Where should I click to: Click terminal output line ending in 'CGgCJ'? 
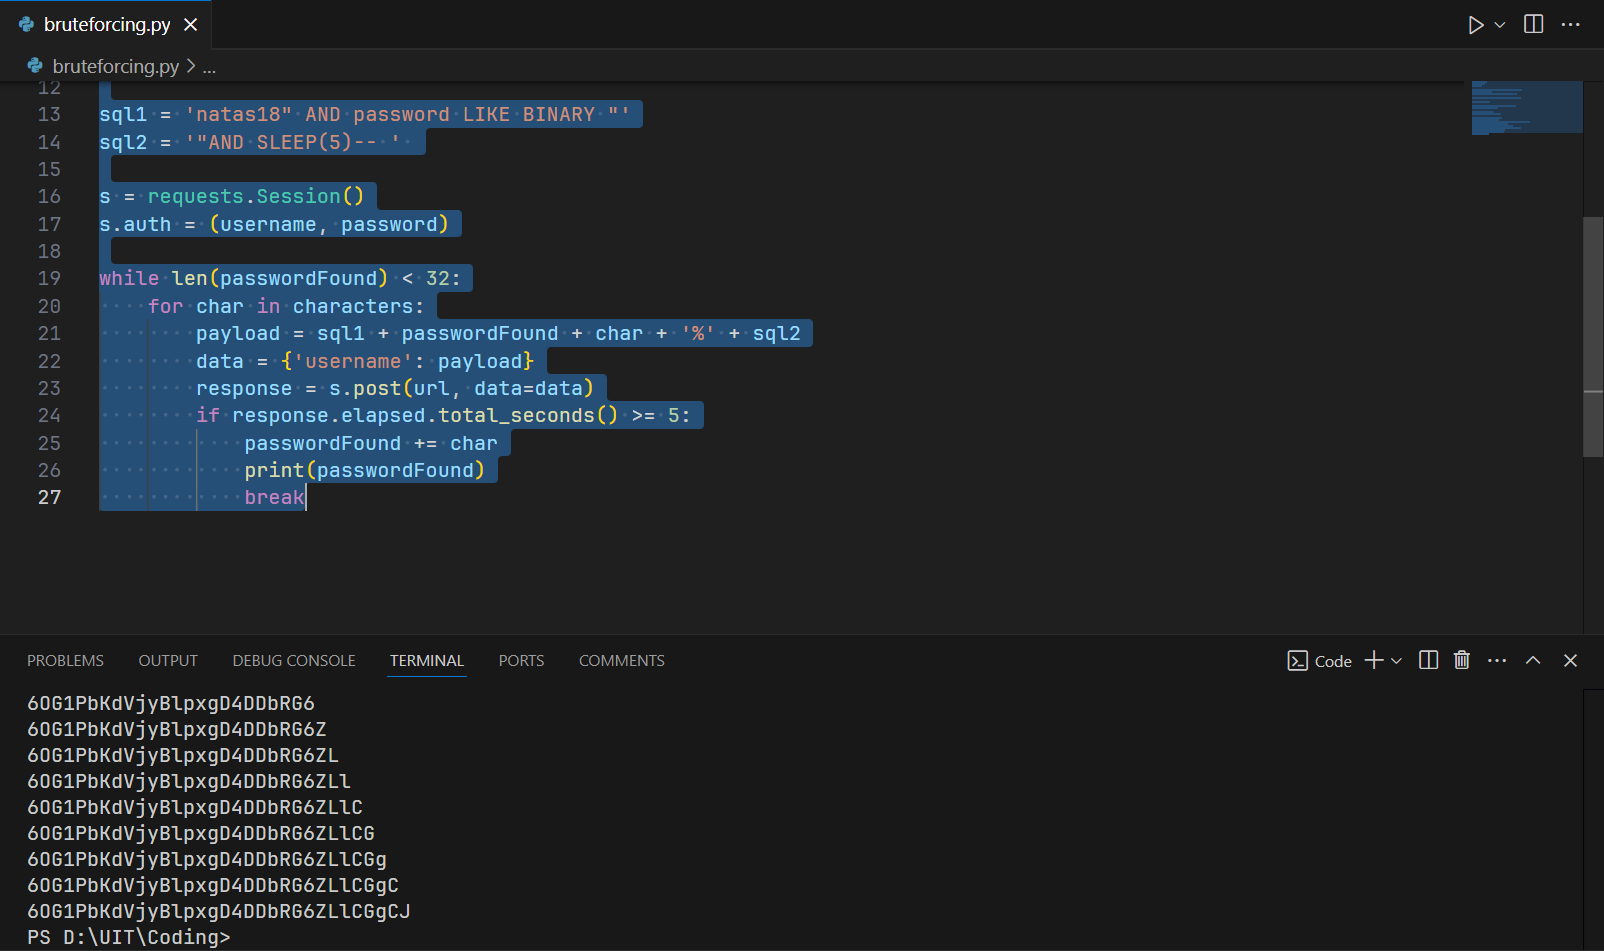tap(219, 911)
